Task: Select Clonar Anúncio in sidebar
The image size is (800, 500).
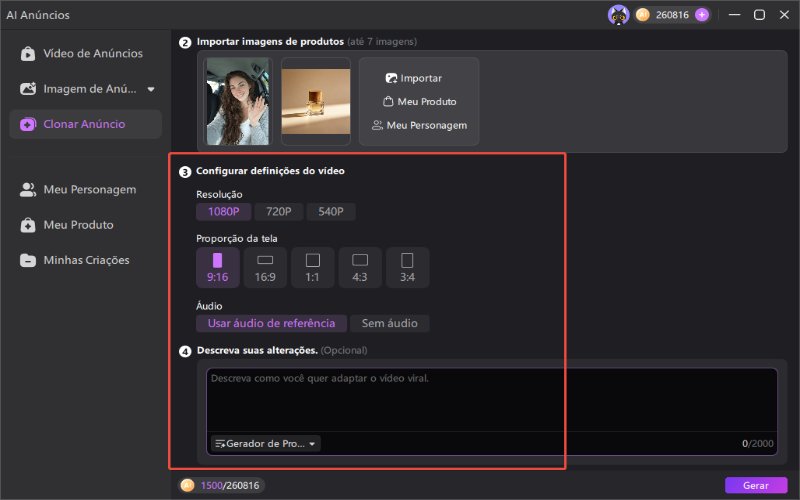Action: (86, 124)
